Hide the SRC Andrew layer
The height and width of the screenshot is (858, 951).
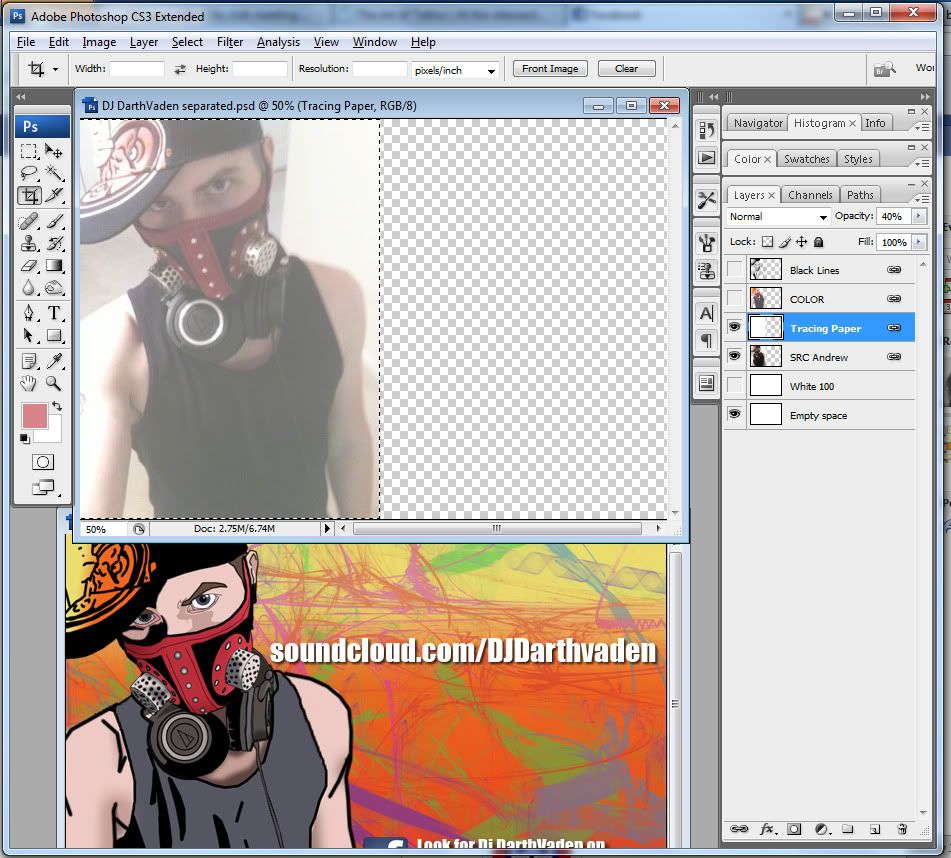click(x=734, y=357)
